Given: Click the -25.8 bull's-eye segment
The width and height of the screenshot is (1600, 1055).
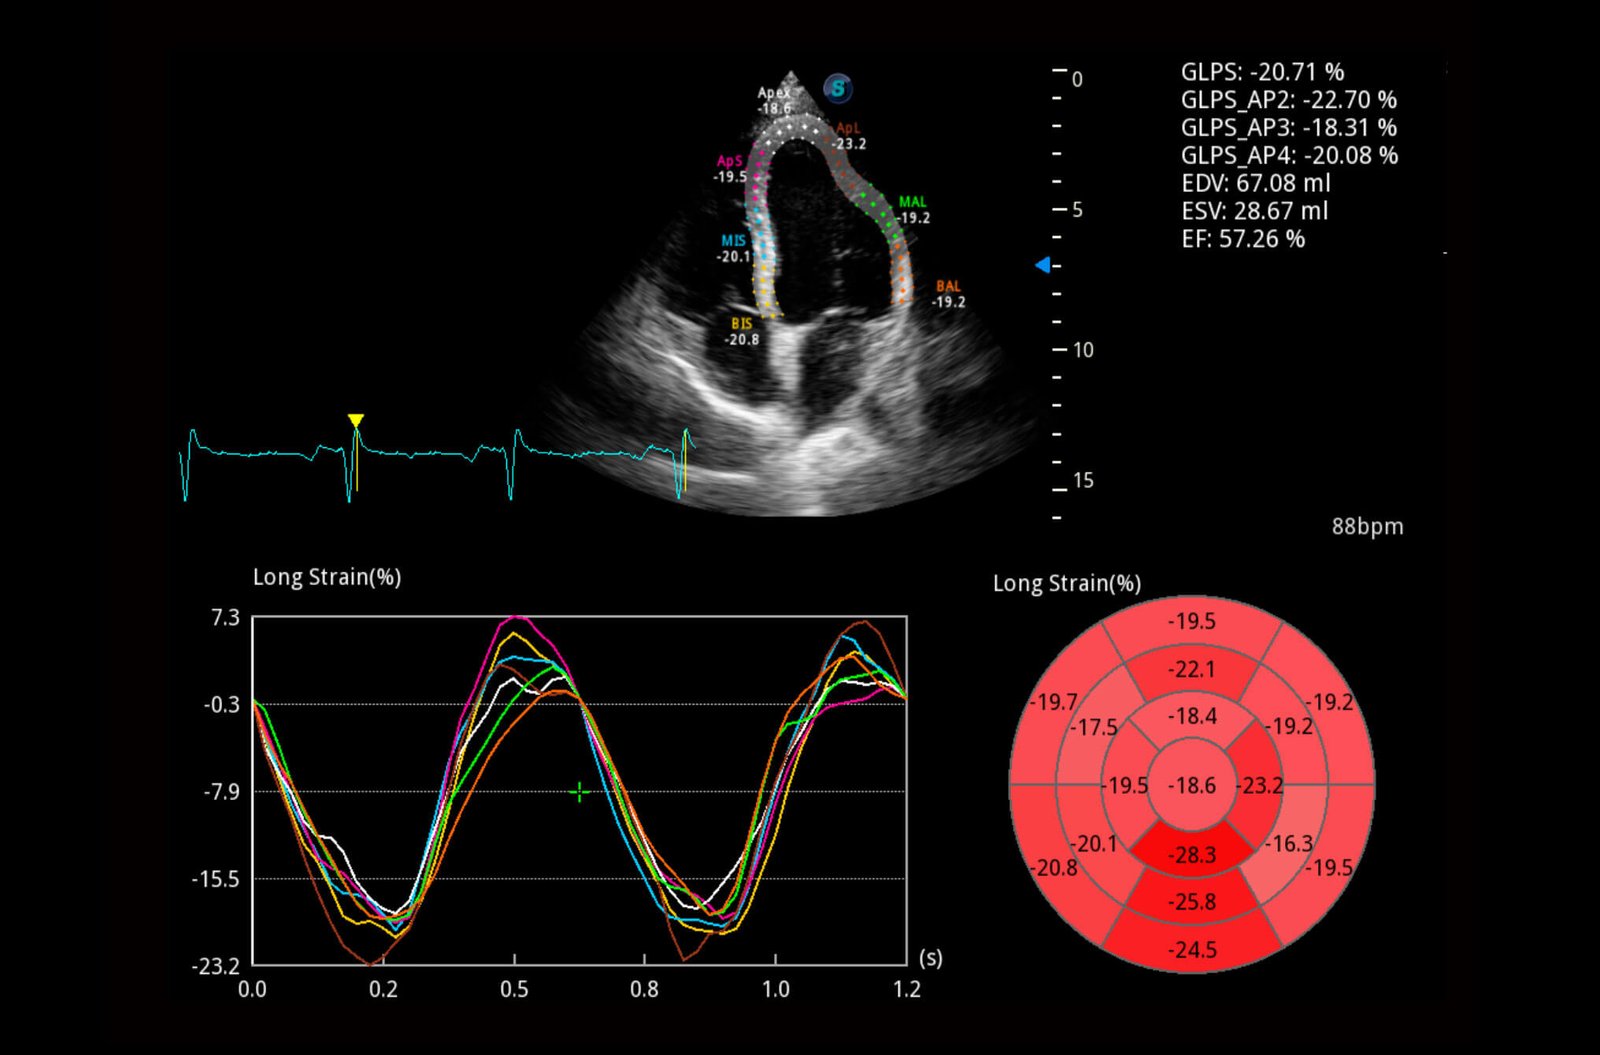Looking at the screenshot, I should click(1192, 902).
